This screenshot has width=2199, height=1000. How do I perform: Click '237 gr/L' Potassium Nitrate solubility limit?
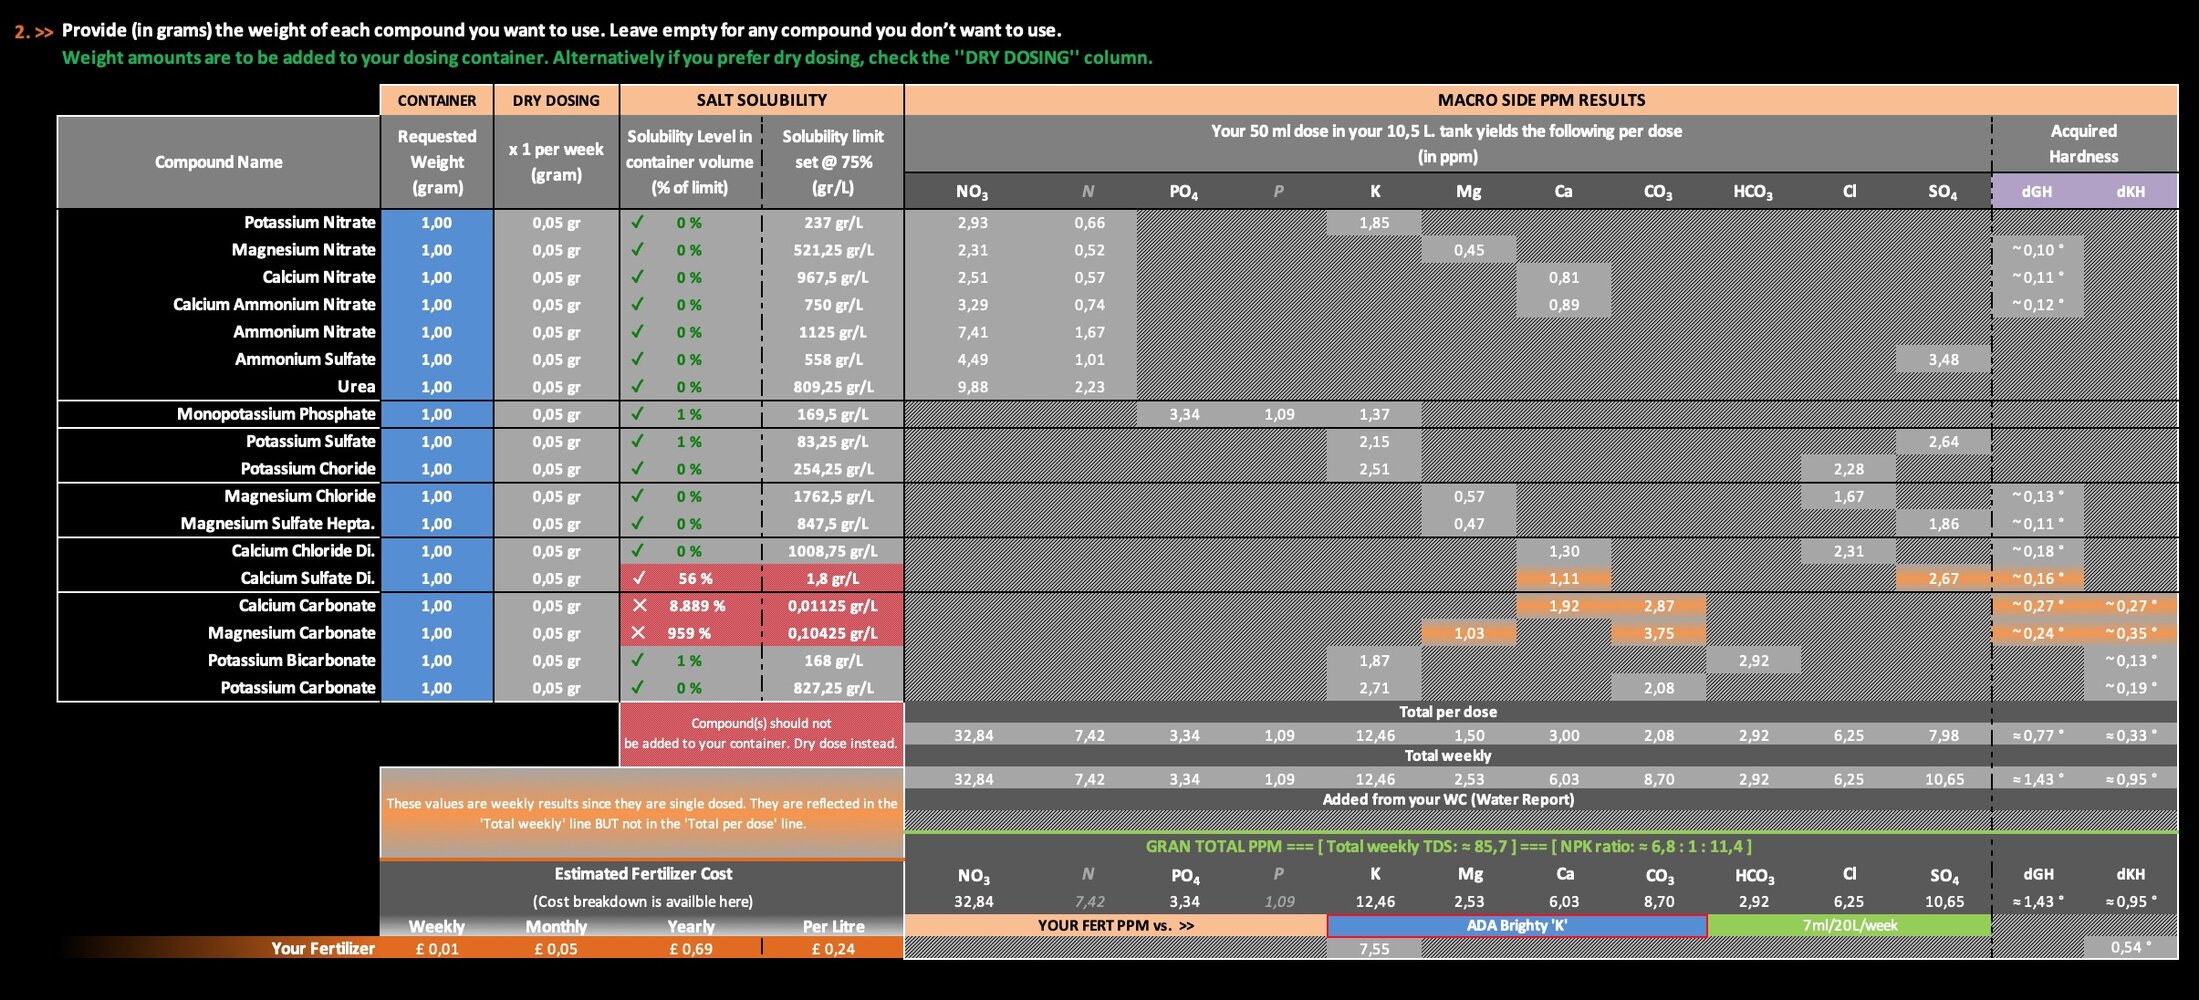point(833,223)
